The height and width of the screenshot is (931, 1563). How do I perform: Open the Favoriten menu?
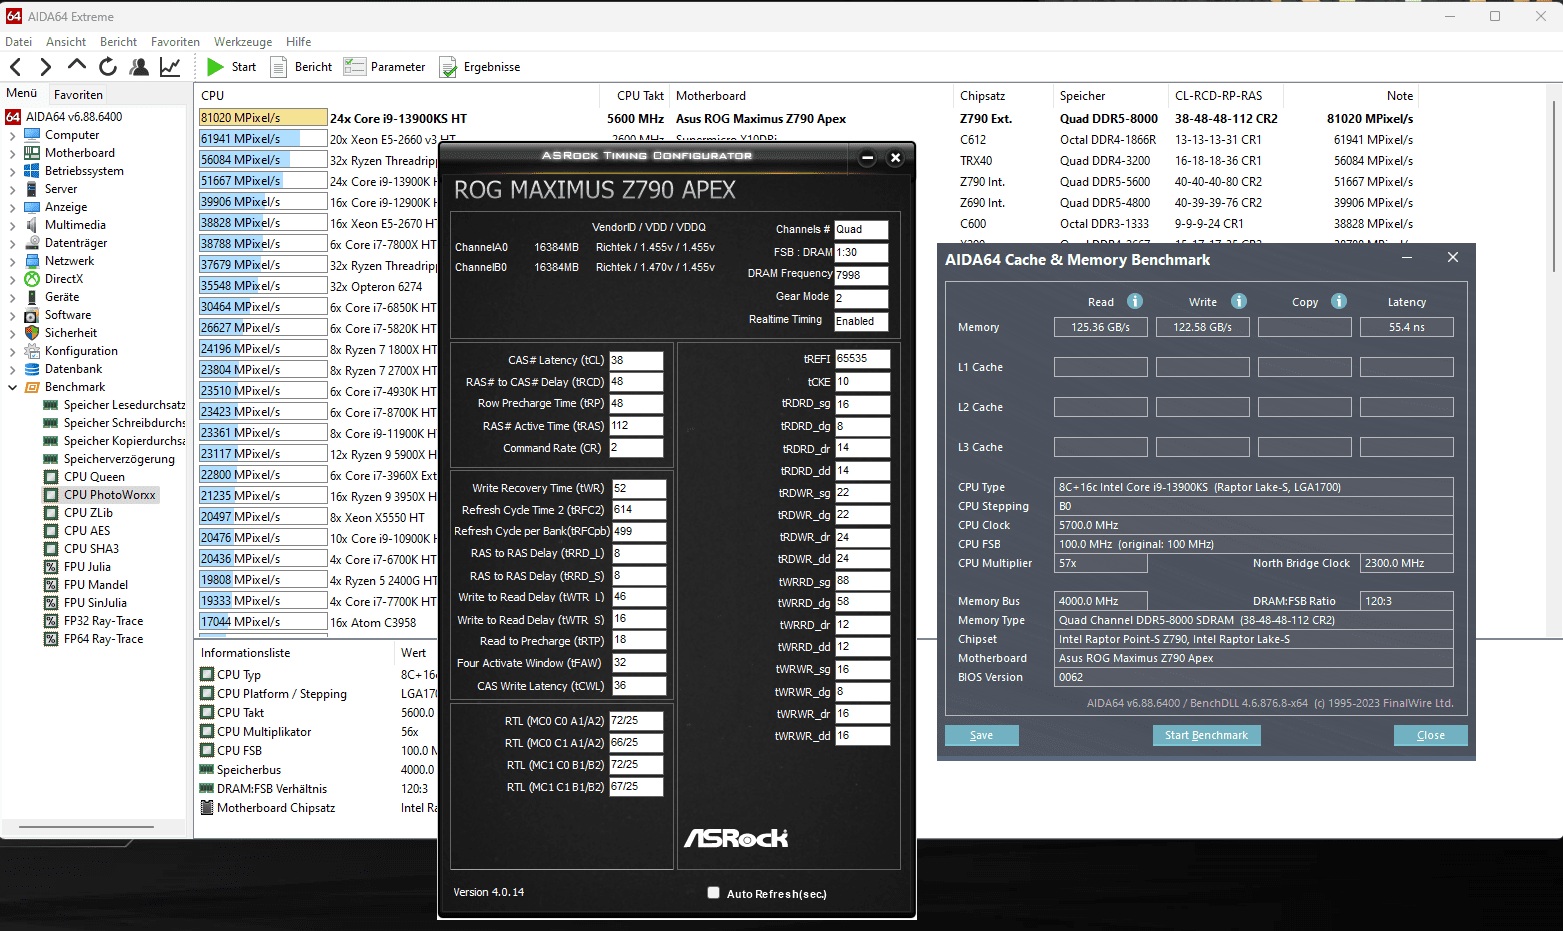[x=175, y=42]
